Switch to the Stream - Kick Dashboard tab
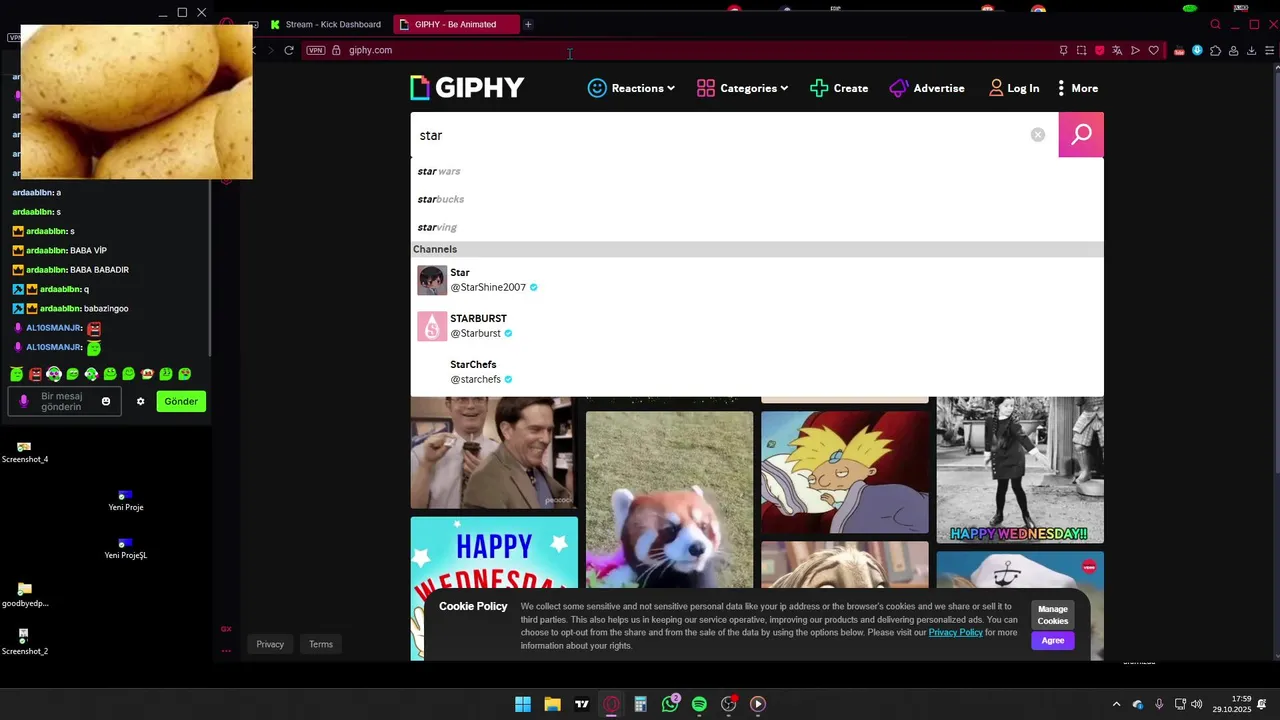Image resolution: width=1280 pixels, height=720 pixels. [325, 24]
